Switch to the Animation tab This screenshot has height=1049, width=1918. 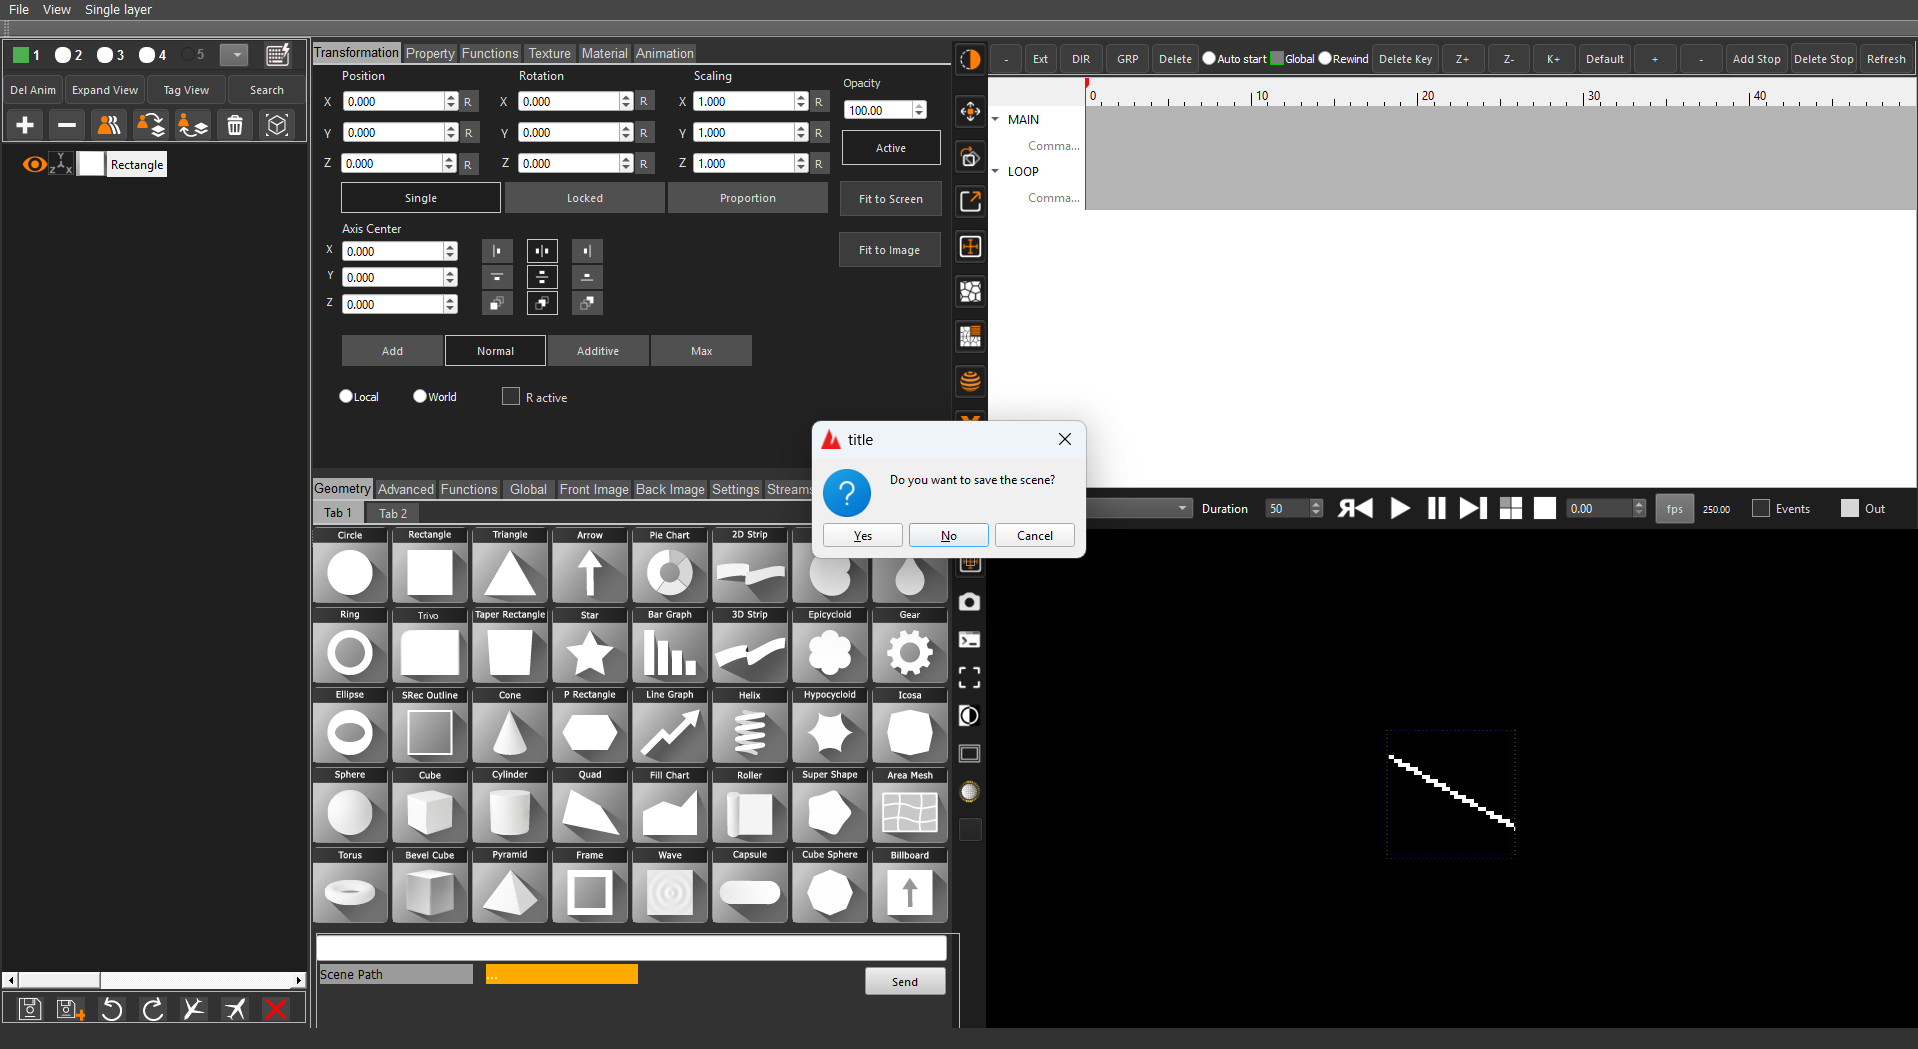tap(664, 53)
